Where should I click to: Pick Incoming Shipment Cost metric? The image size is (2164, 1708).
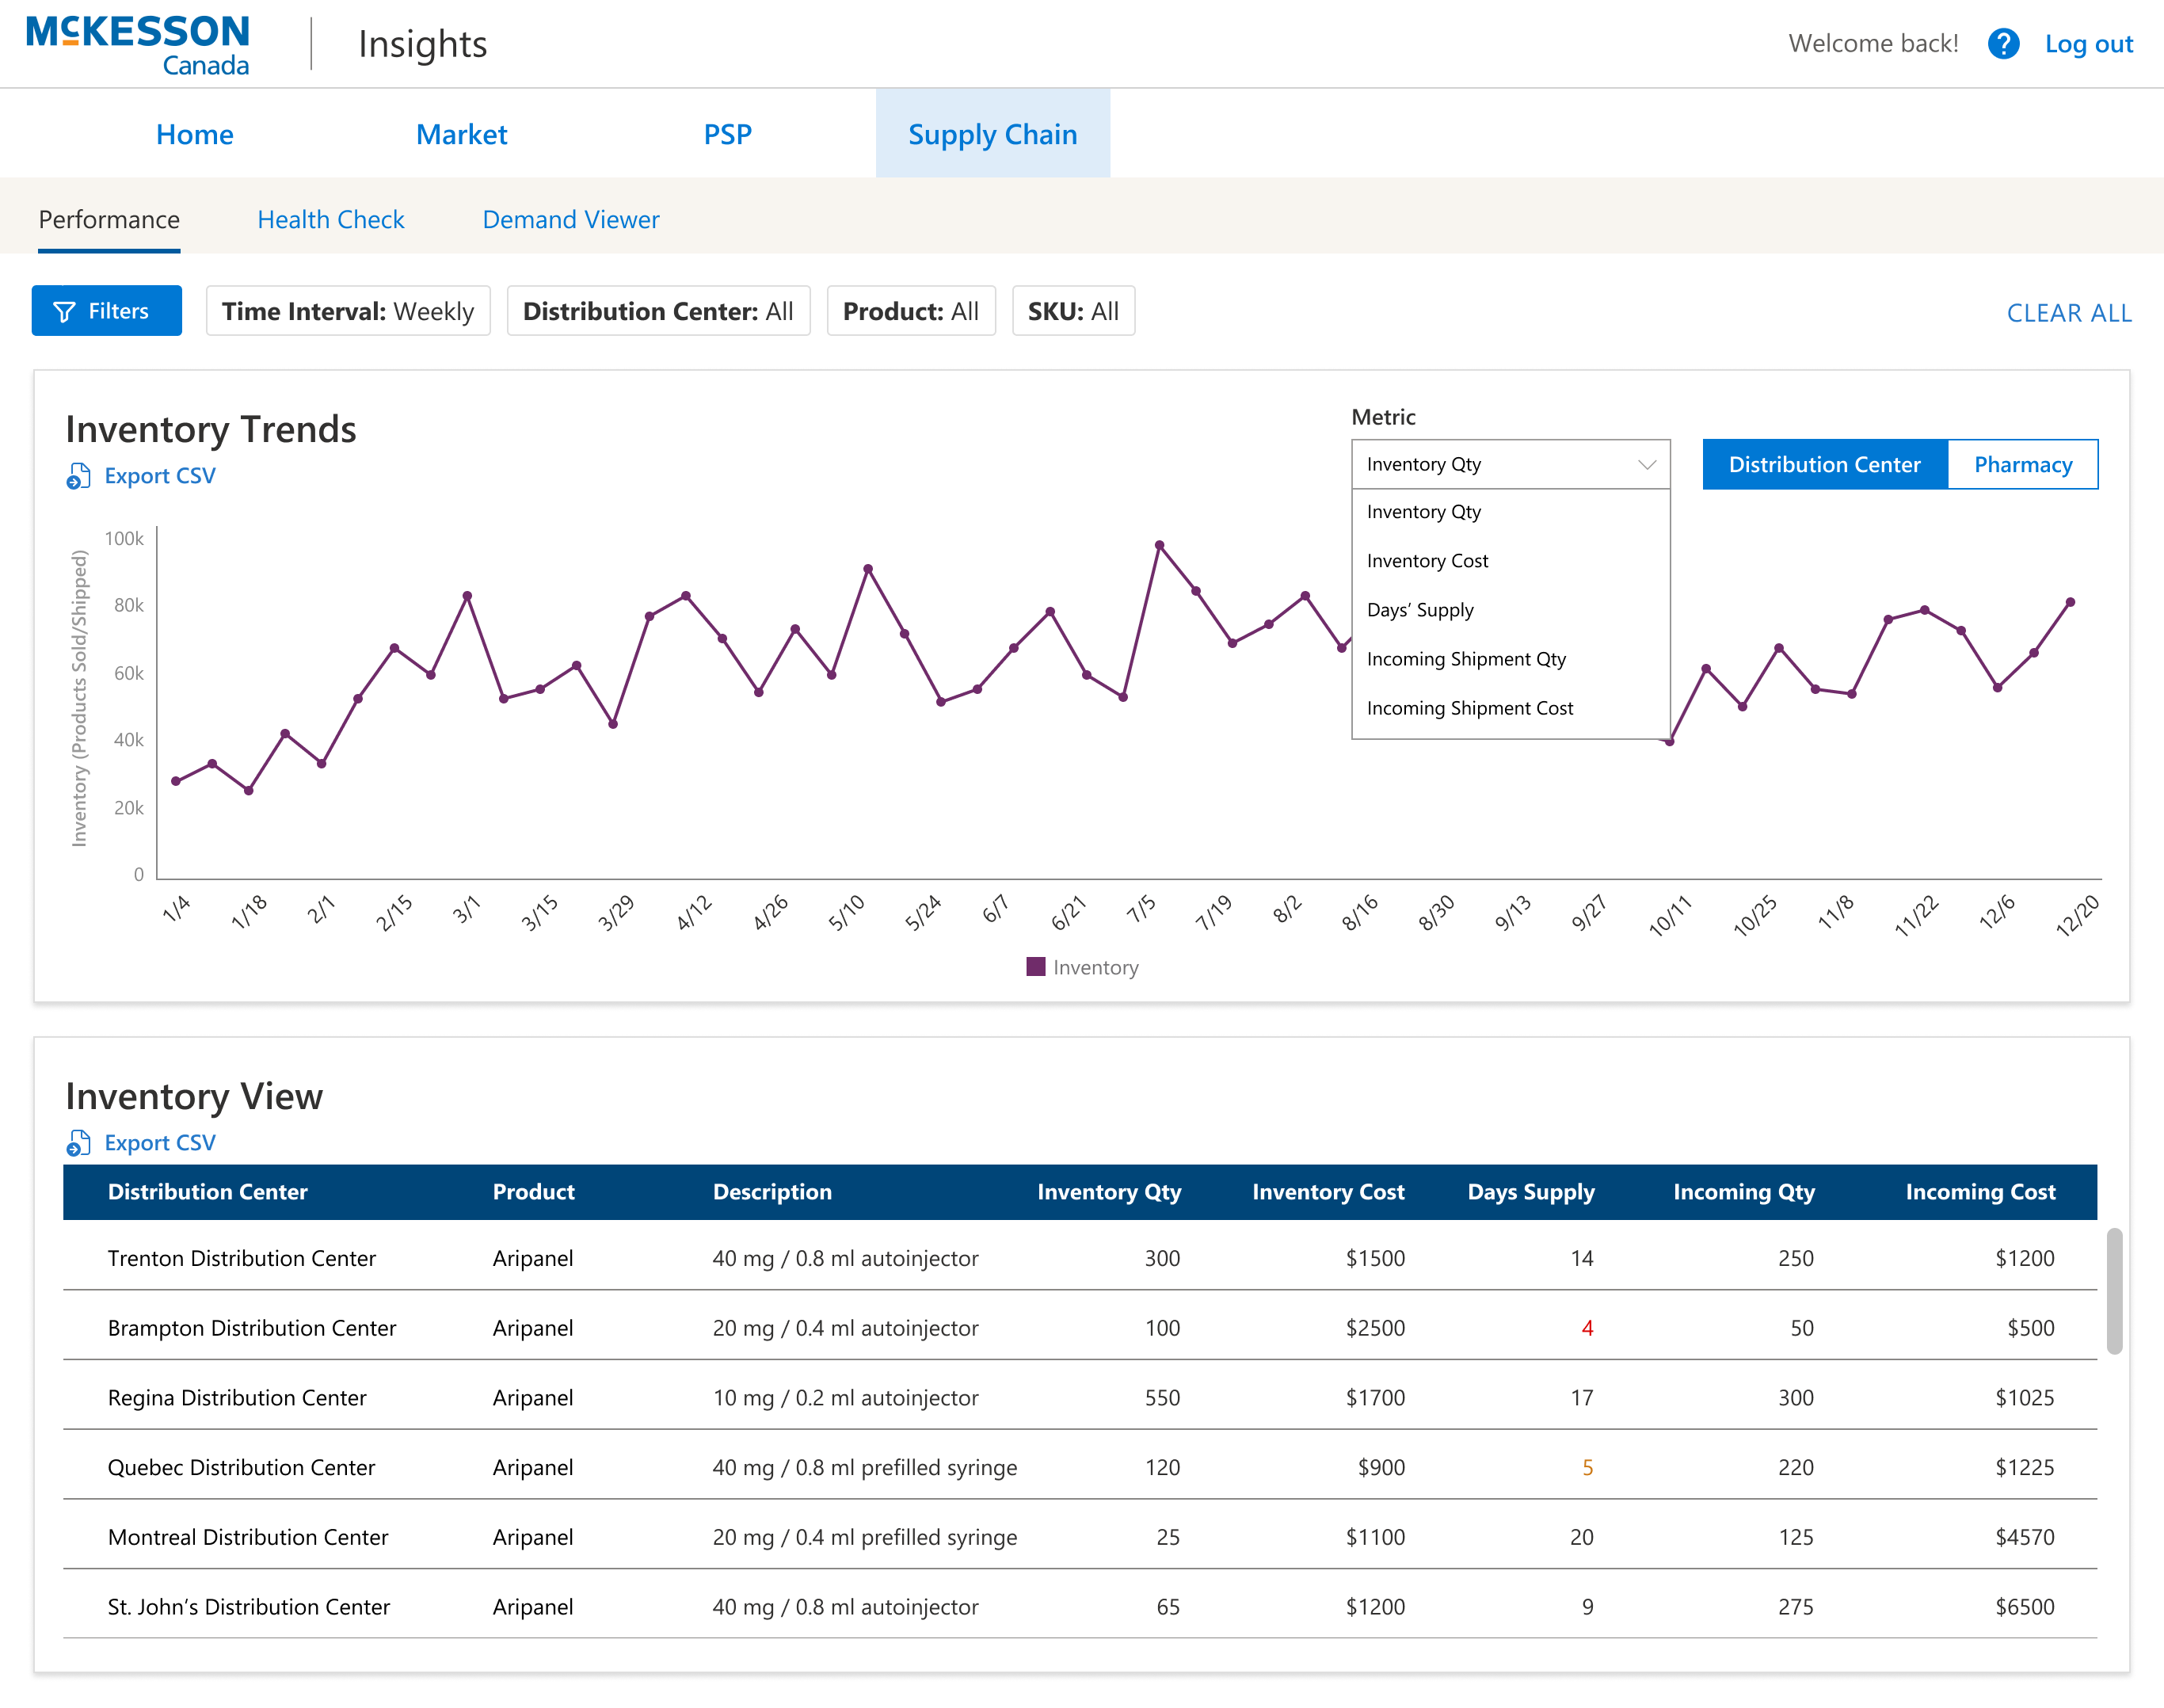1470,708
